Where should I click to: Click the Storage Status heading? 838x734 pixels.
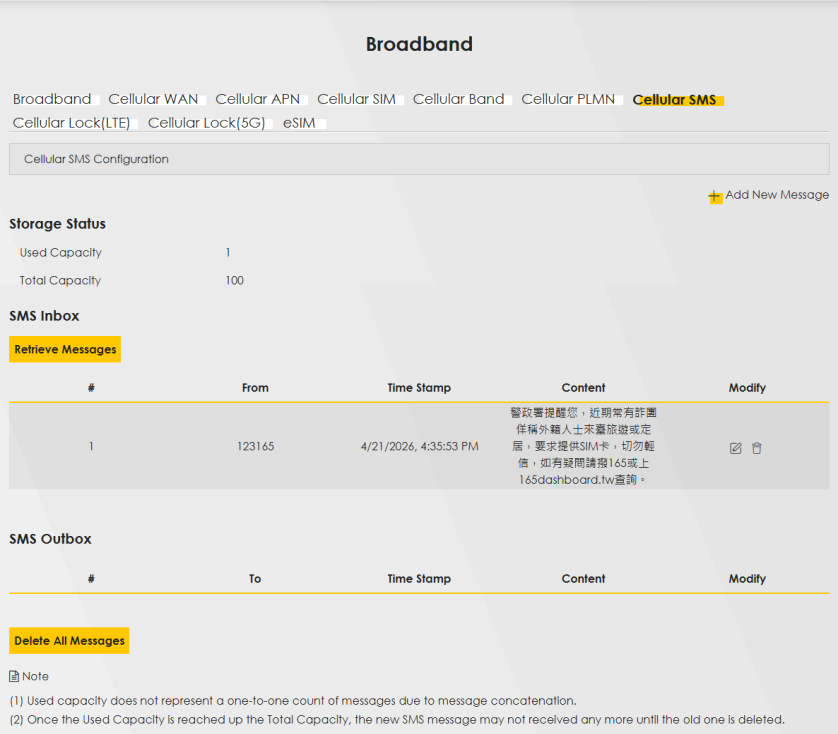(x=57, y=223)
